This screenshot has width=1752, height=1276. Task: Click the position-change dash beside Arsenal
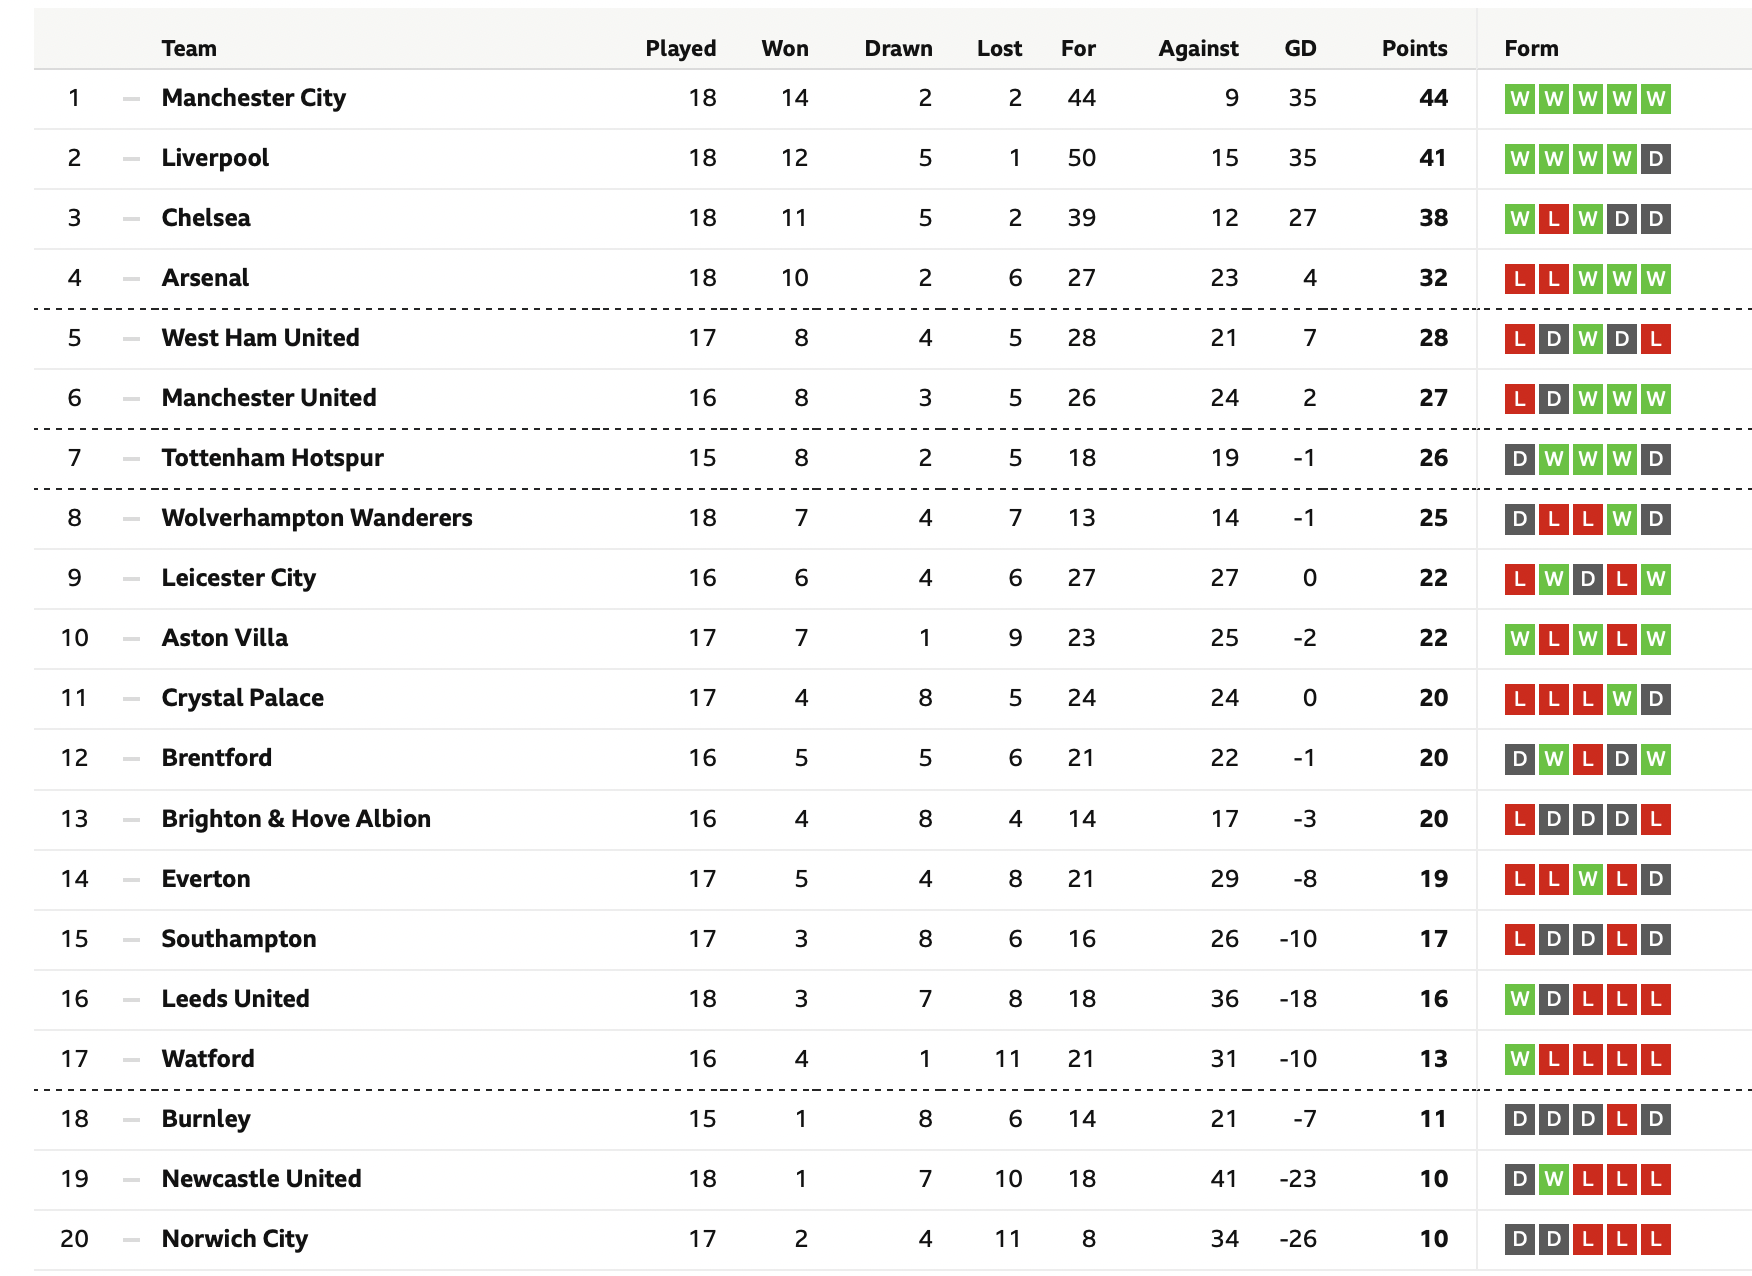click(131, 278)
